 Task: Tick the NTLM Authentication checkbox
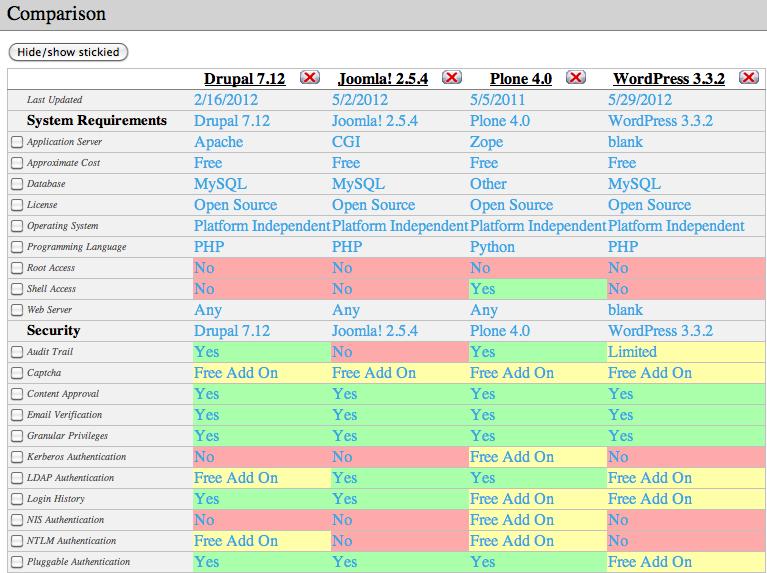(x=17, y=541)
